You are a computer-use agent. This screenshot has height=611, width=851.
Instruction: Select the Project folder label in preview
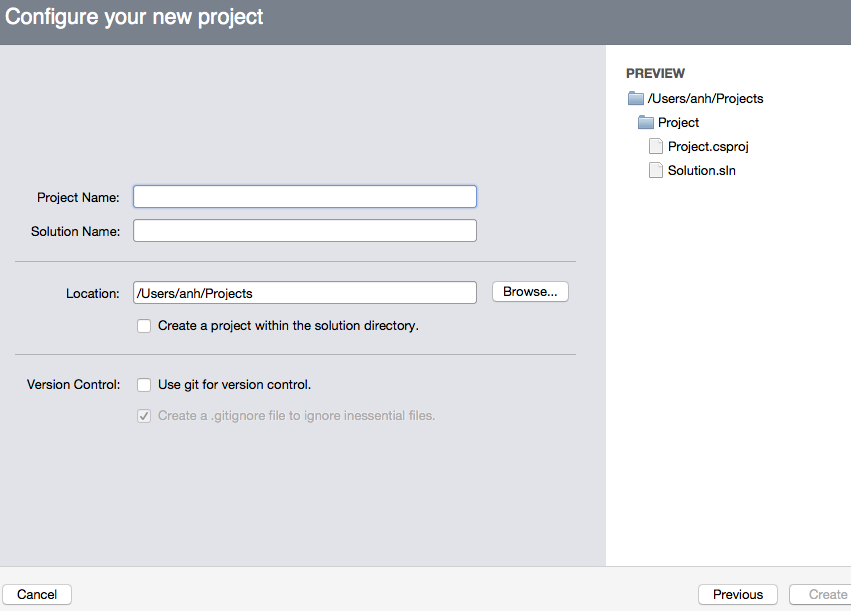678,122
